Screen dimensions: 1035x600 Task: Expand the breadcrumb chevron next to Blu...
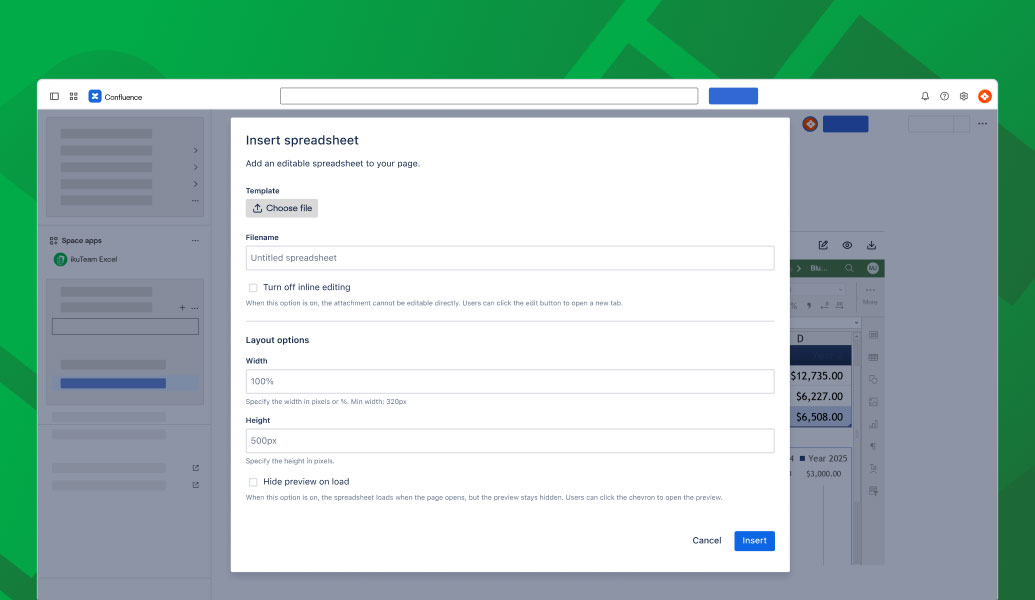798,268
